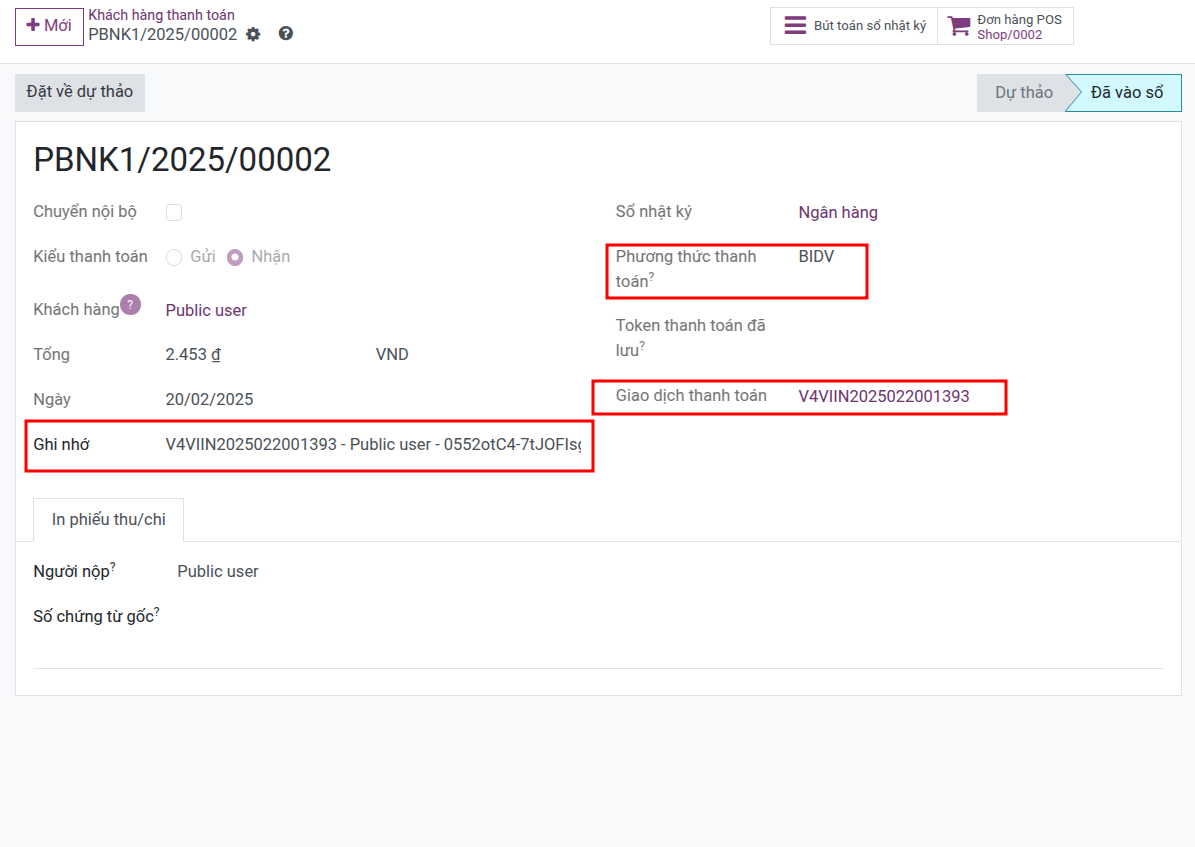Screen dimensions: 1195x847
Task: Open the Ngân hàng journal link
Action: (837, 212)
